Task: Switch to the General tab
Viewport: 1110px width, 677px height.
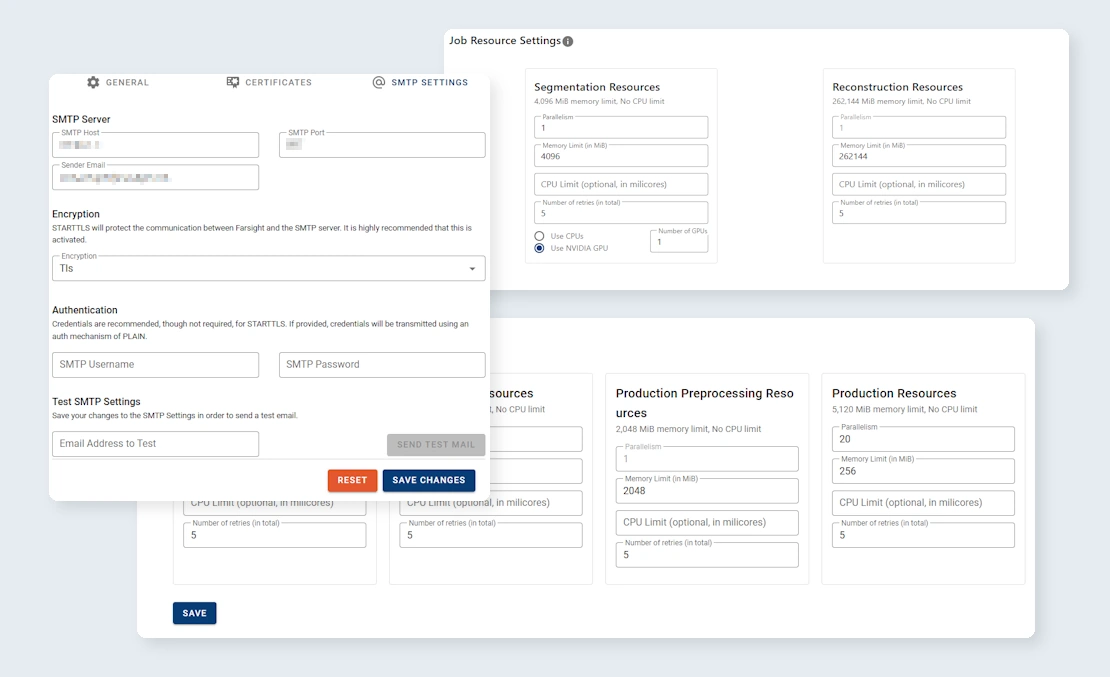Action: tap(118, 82)
